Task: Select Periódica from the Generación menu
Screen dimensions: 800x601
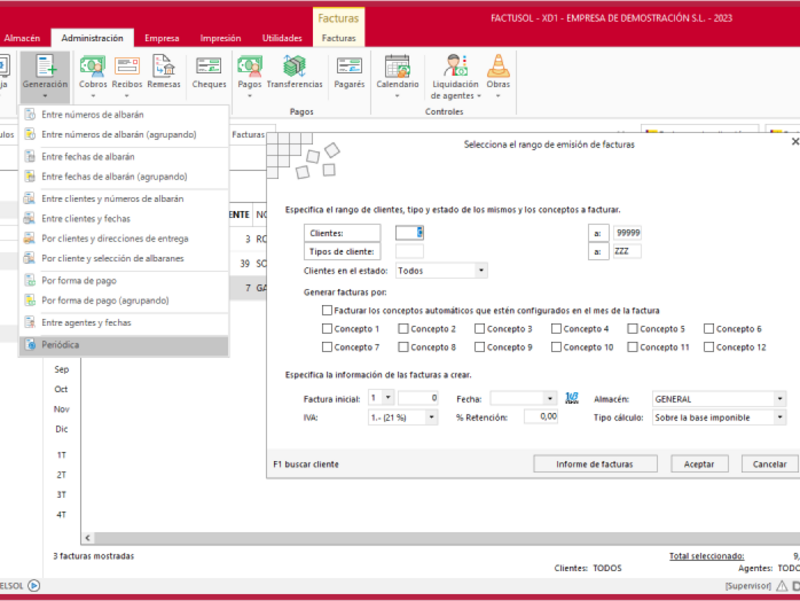Action: [x=60, y=345]
